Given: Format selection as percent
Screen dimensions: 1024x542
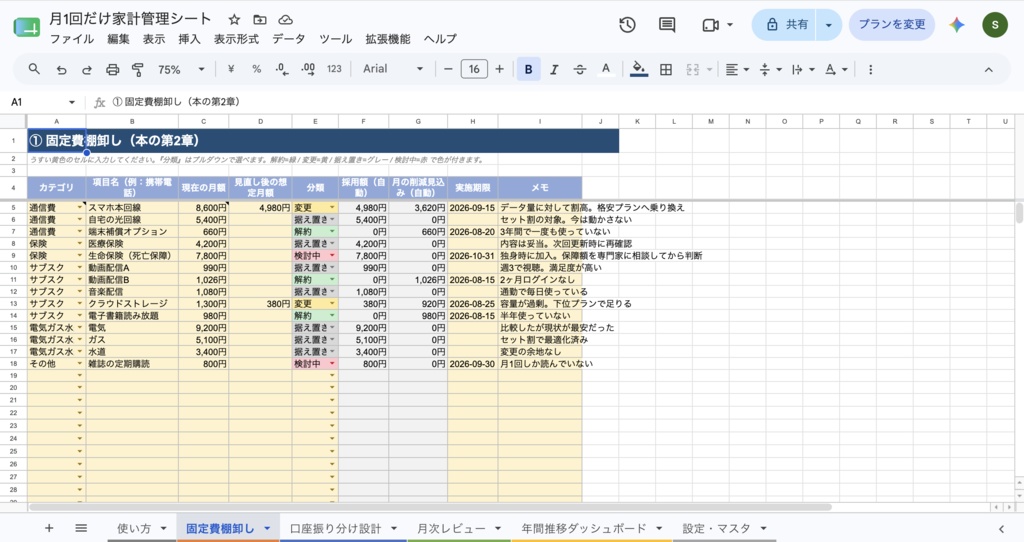Looking at the screenshot, I should [x=257, y=69].
